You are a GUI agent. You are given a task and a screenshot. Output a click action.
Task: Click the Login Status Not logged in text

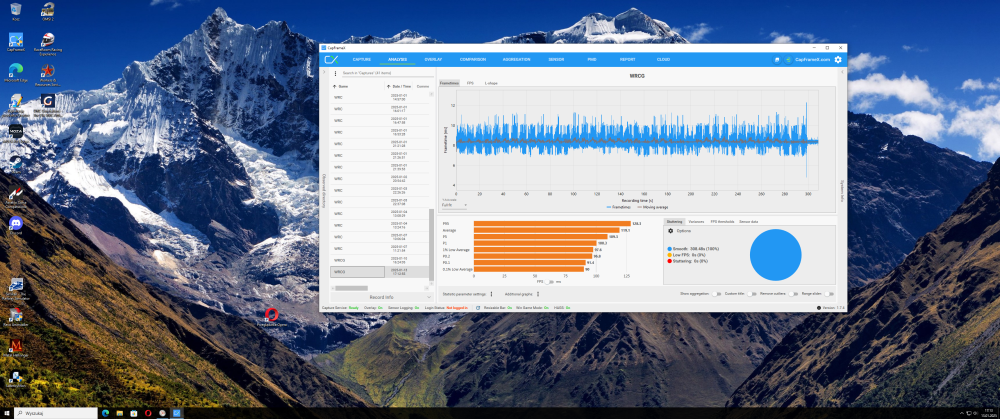pos(457,307)
